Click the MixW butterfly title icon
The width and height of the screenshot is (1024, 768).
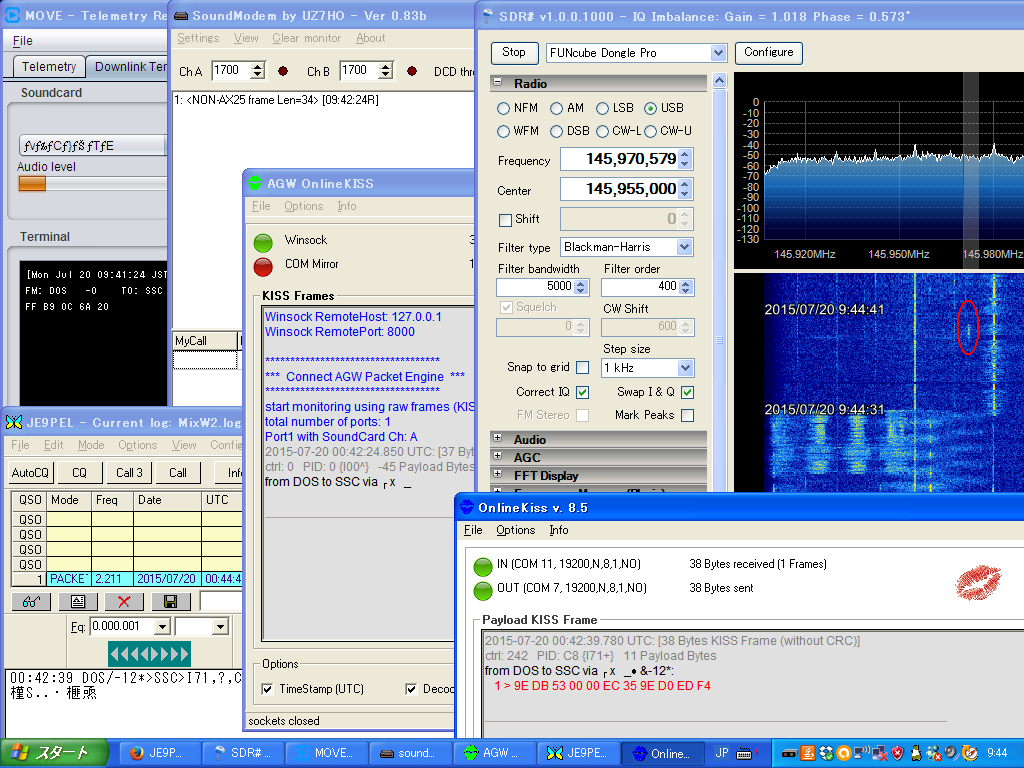click(x=14, y=422)
